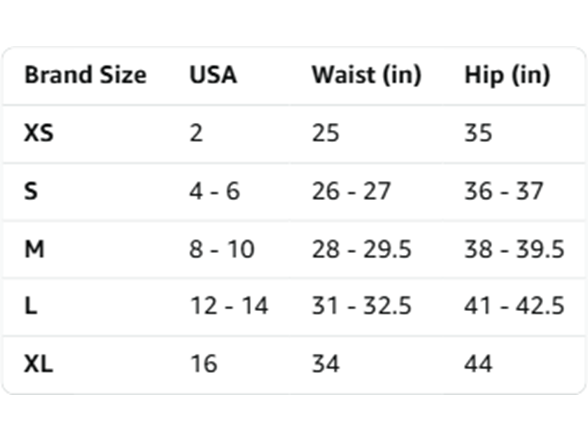Click the M brand size cell

[x=34, y=249]
